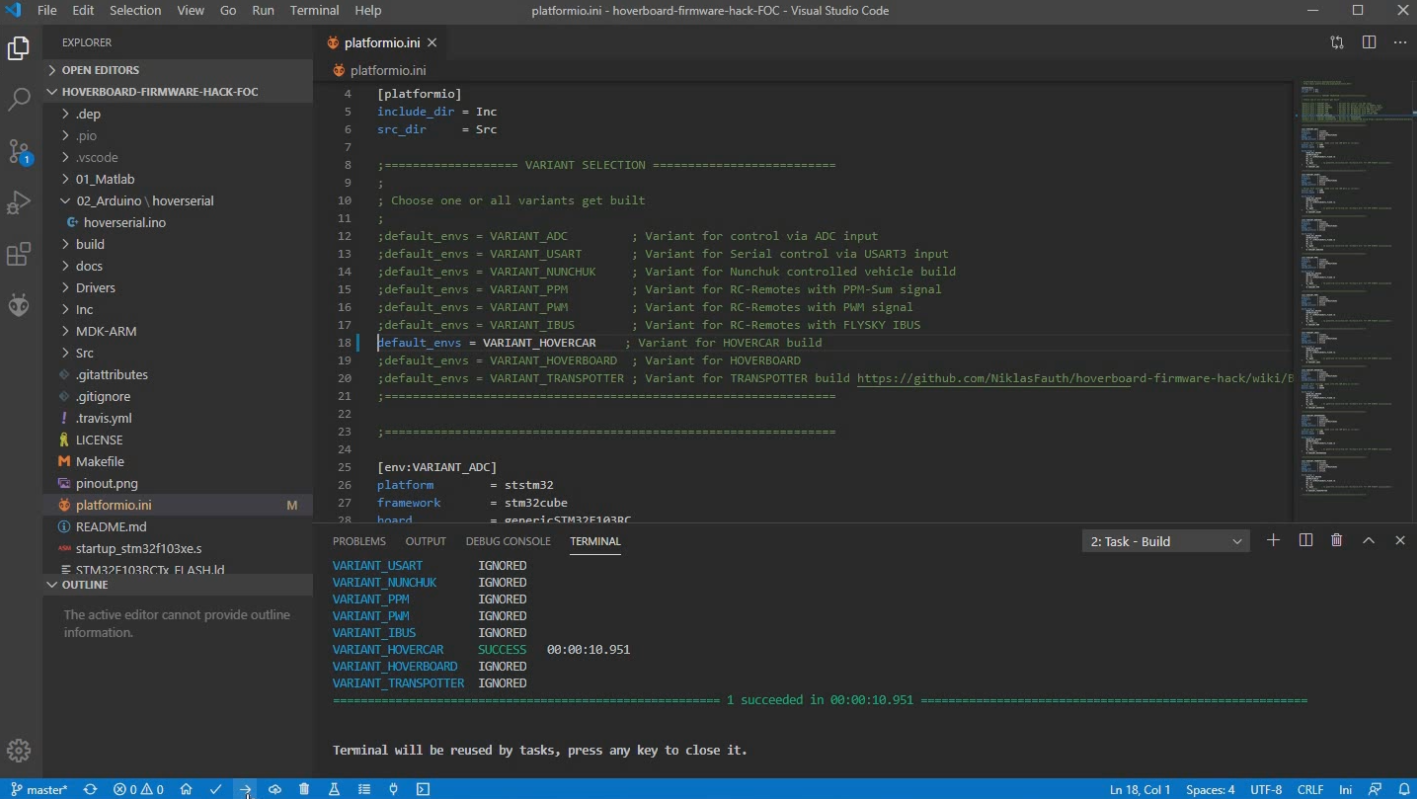Click the Ln 18, Col 1 status indicator
This screenshot has width=1417, height=799.
1140,789
